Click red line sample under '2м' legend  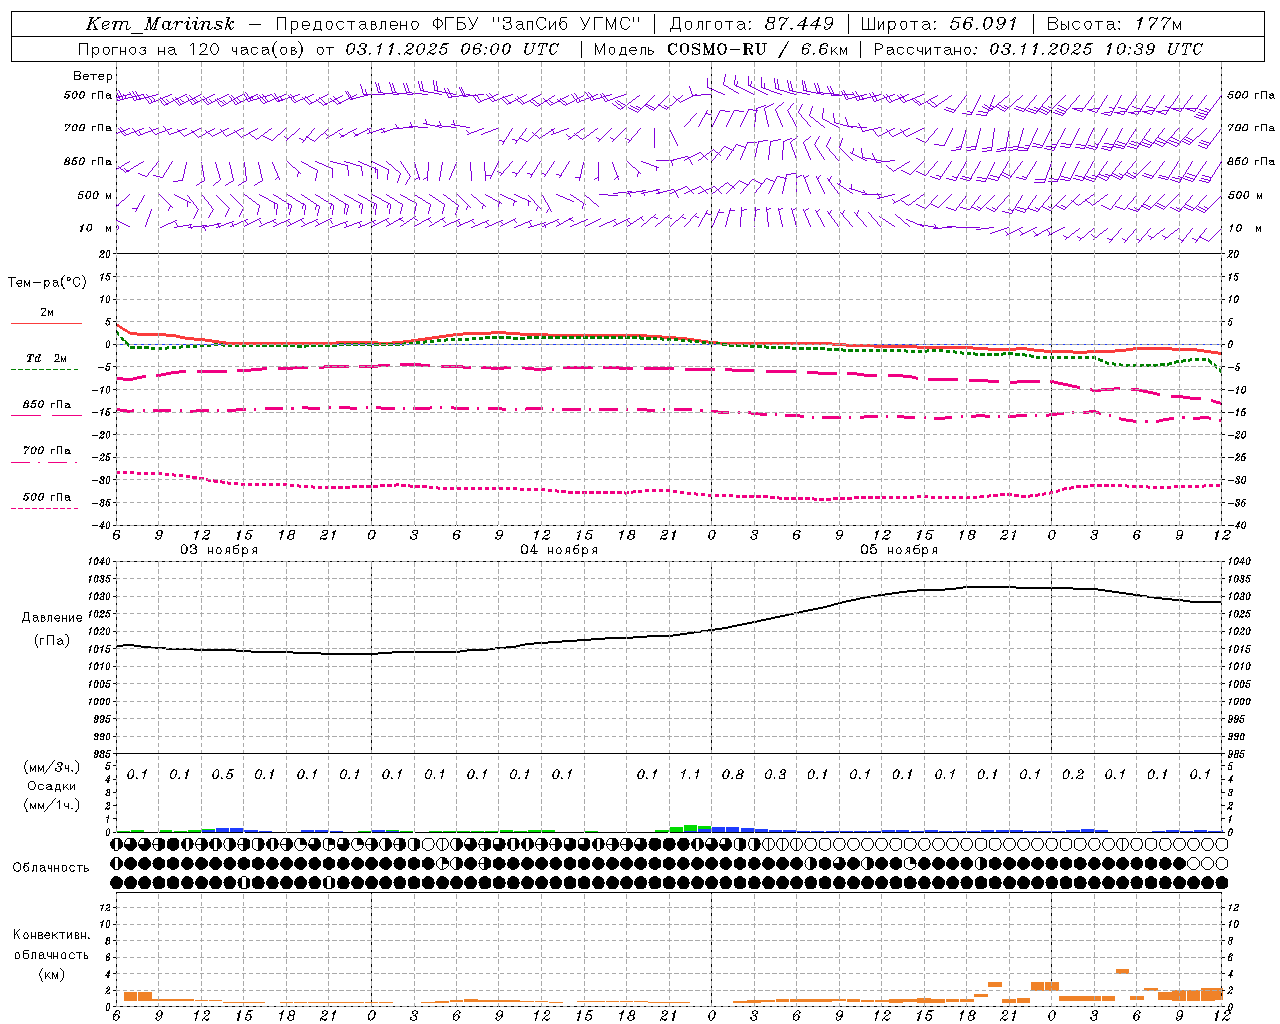pyautogui.click(x=46, y=323)
